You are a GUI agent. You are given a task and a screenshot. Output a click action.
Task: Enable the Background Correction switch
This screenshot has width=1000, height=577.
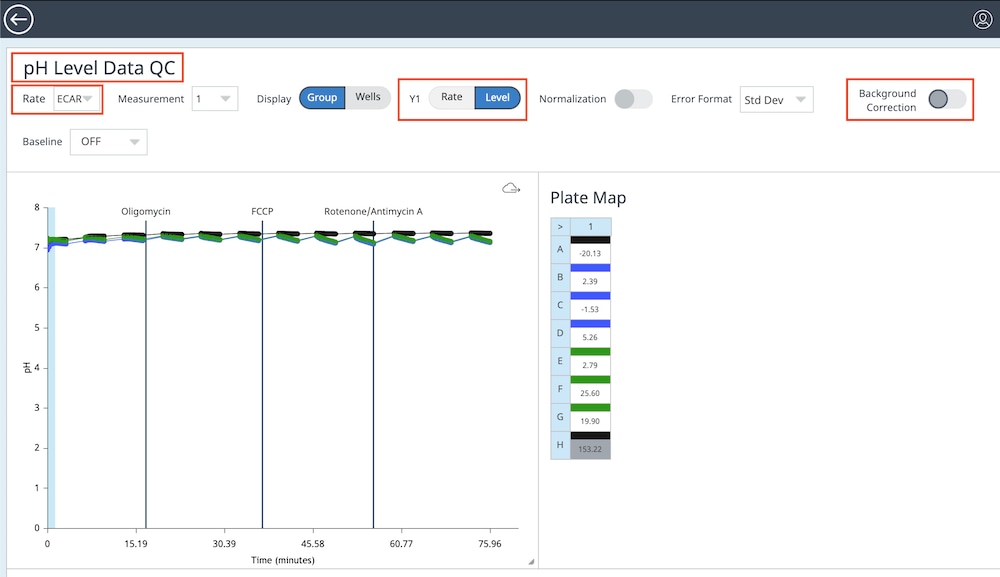[946, 99]
